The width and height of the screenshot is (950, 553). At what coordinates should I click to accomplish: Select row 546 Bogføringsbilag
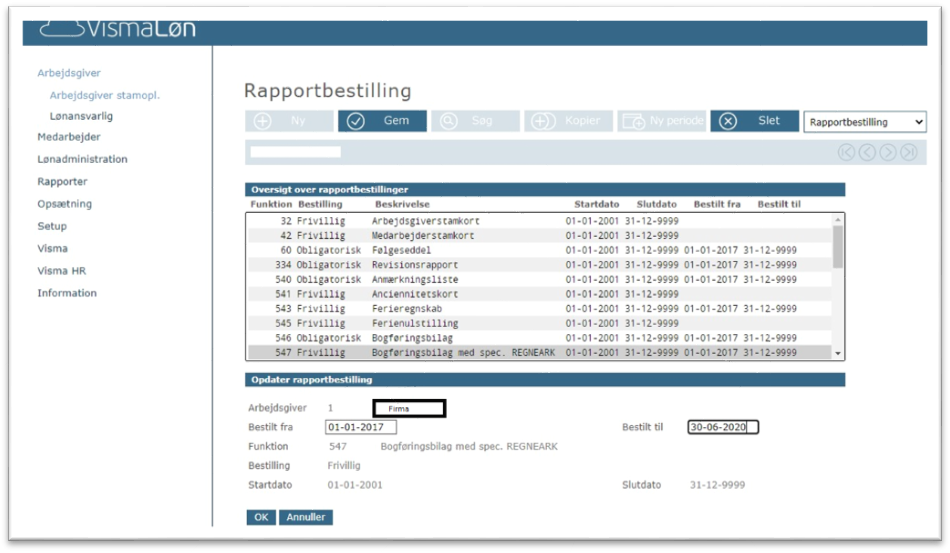539,337
